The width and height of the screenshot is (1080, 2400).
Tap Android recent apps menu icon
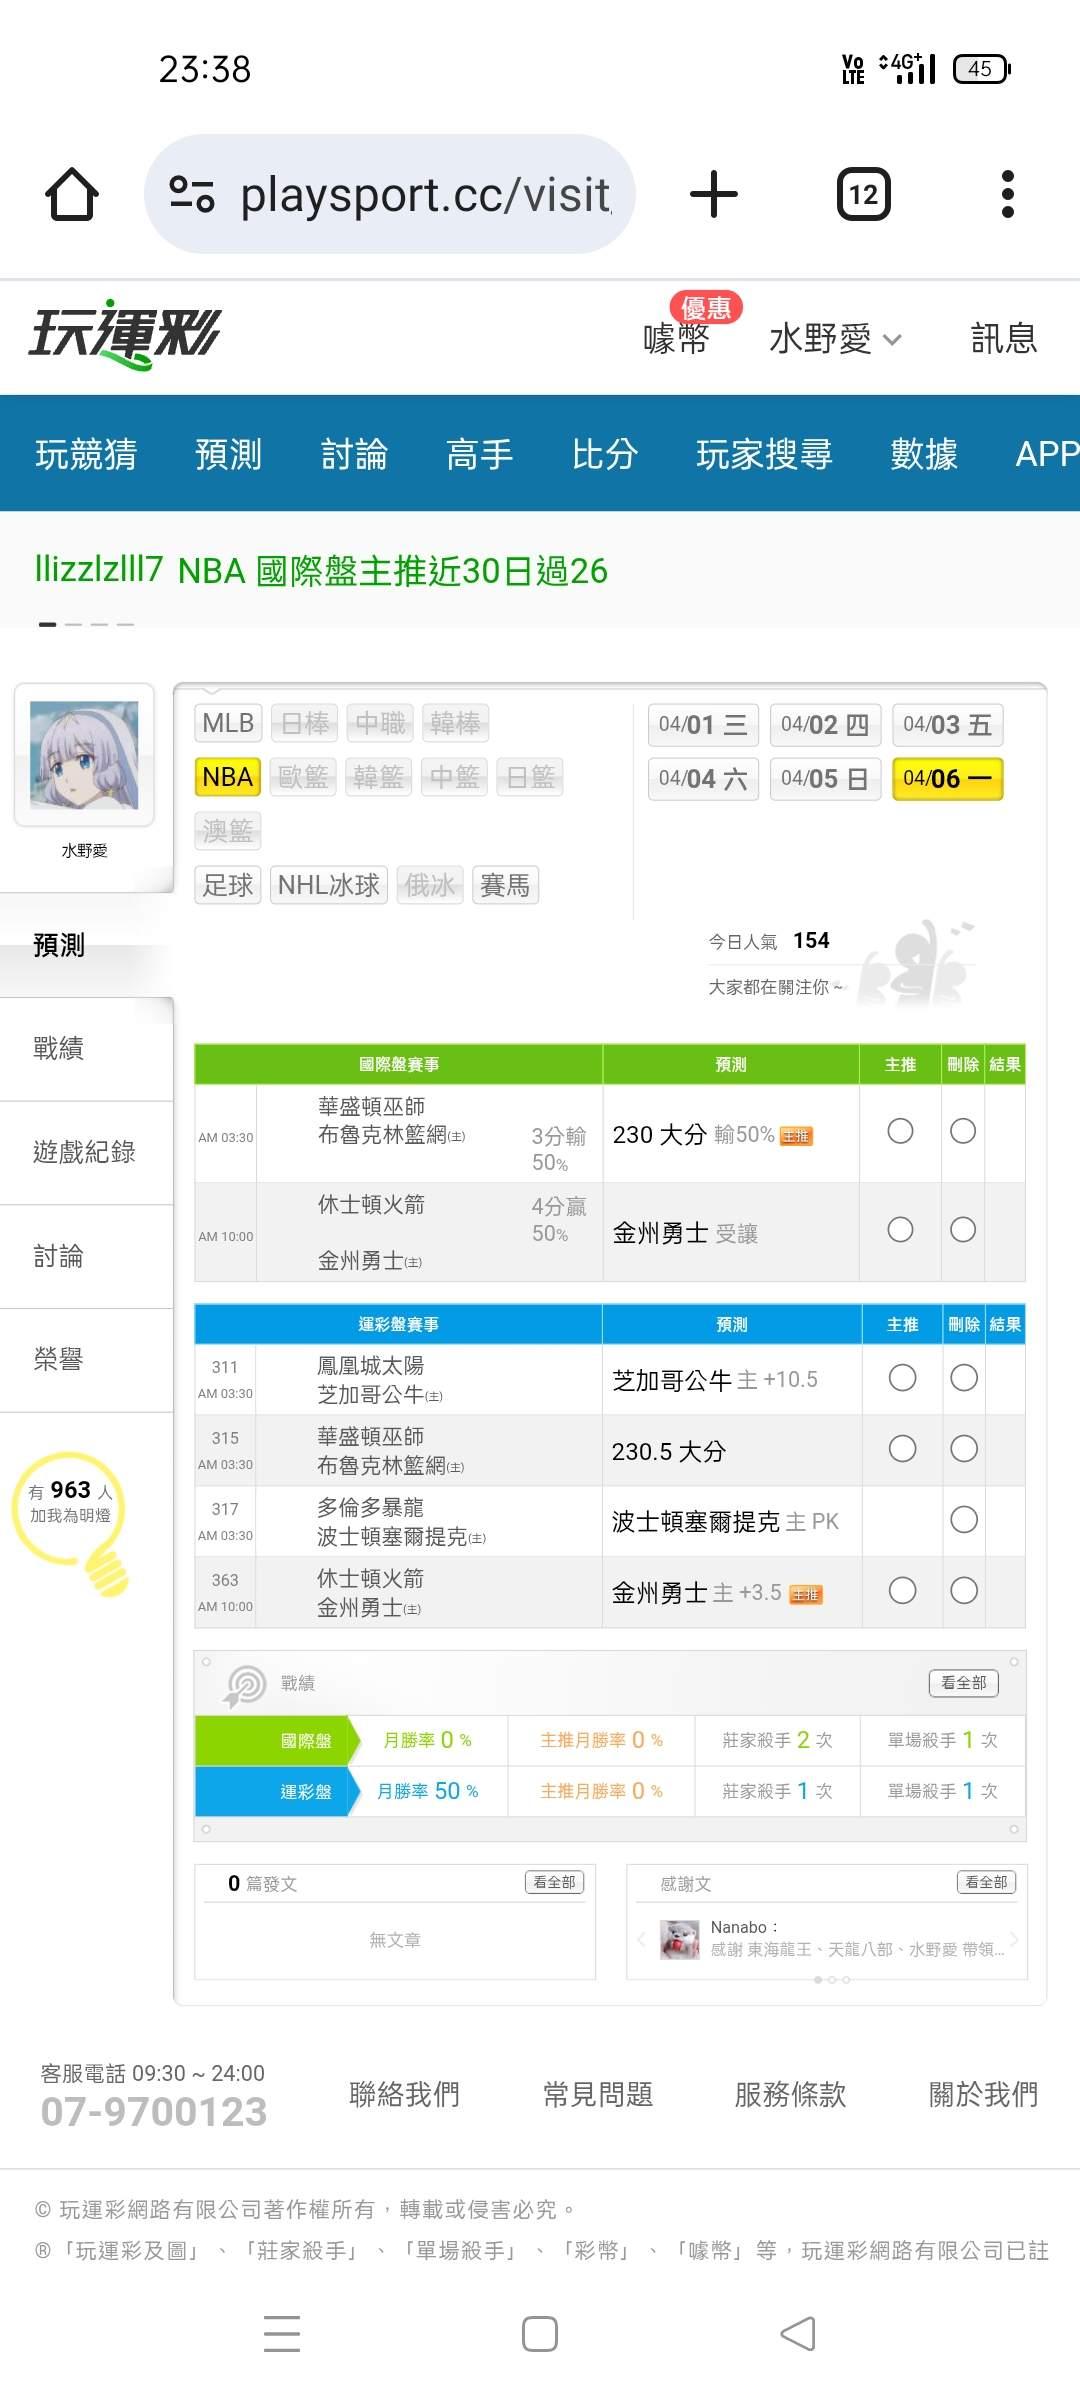point(282,2333)
